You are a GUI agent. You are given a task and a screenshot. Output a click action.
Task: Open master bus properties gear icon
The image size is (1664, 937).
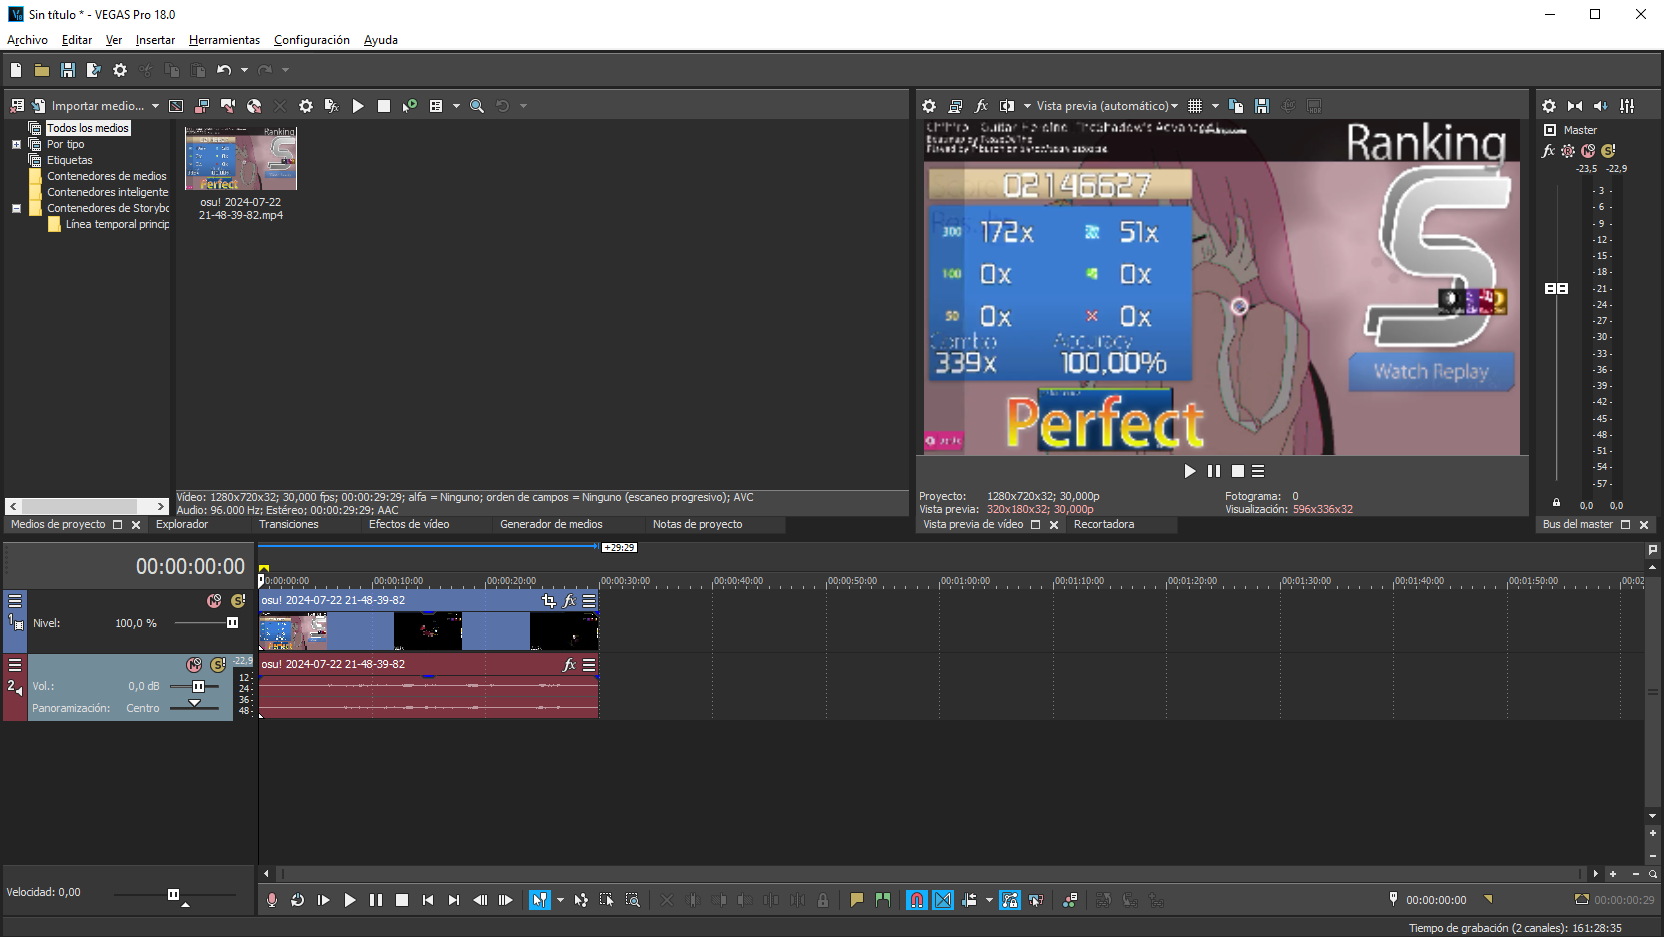[x=1549, y=106]
